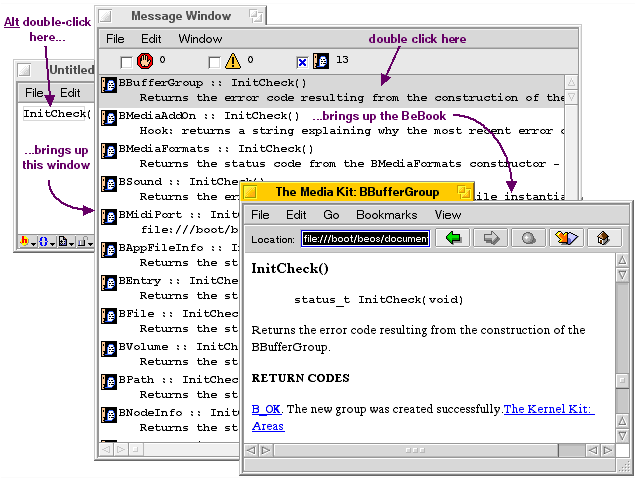
Task: Click the Untitled window title tab
Action: tap(56, 70)
